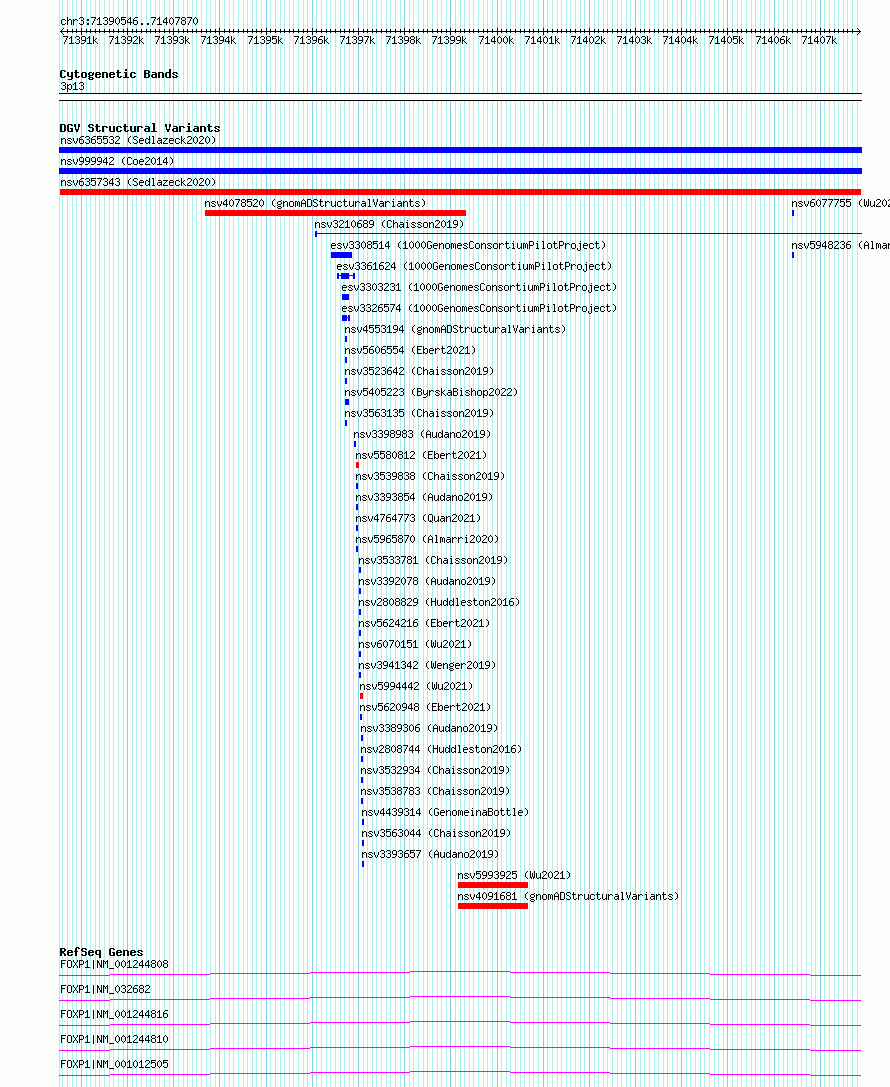Screen dimensions: 890x1087
Task: Click nsv3393657 (Audano2019) label
Action: pos(430,854)
